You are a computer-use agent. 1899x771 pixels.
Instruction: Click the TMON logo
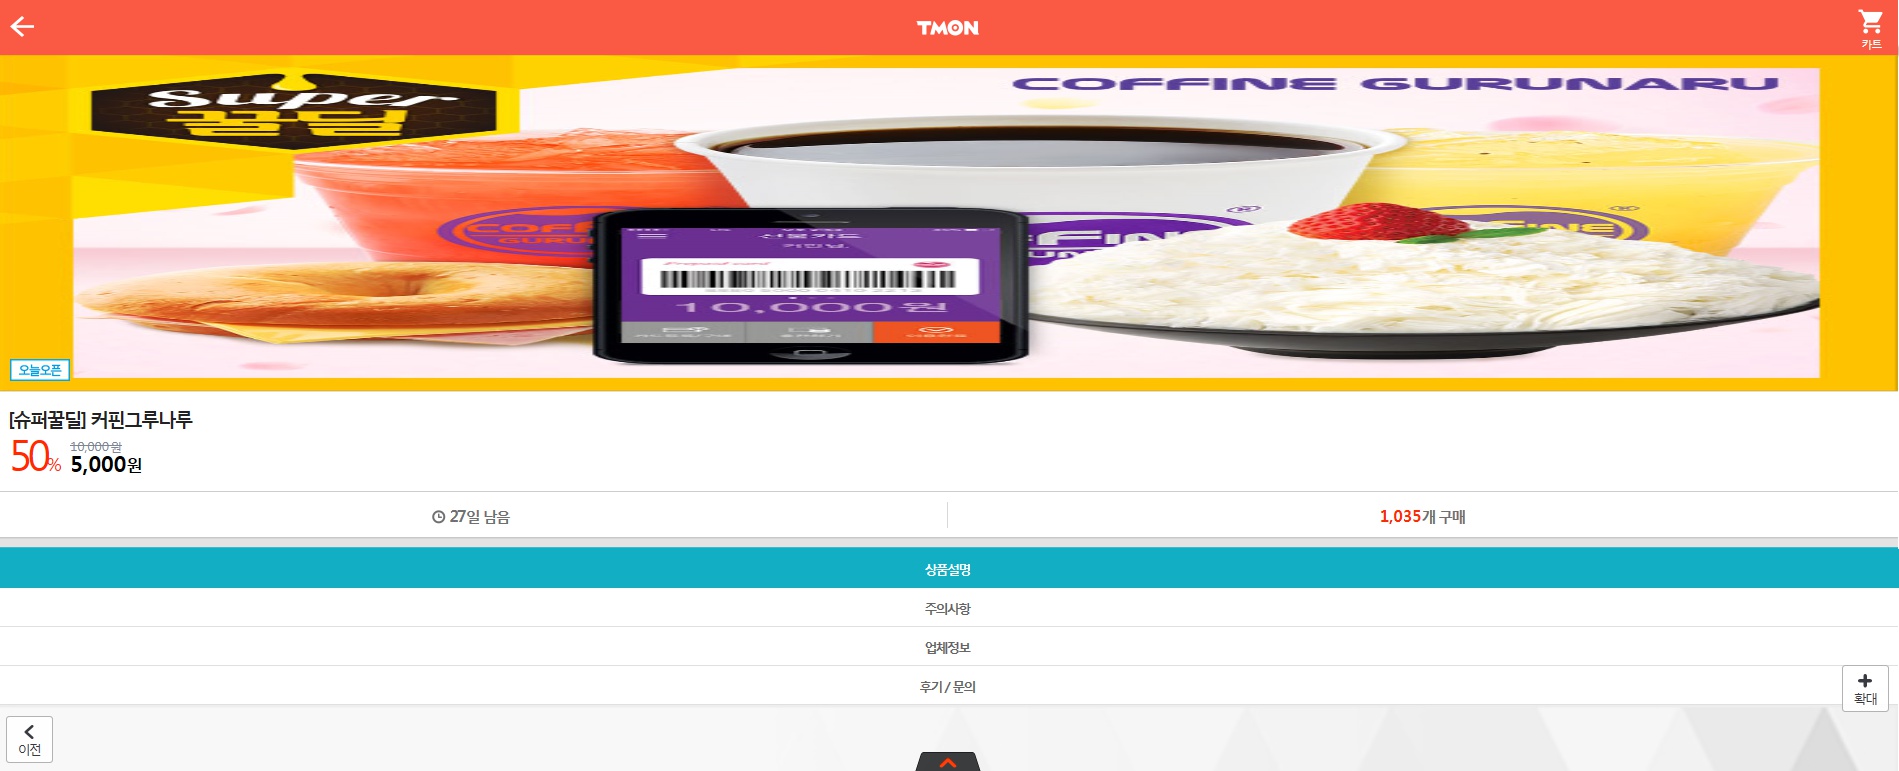click(947, 28)
